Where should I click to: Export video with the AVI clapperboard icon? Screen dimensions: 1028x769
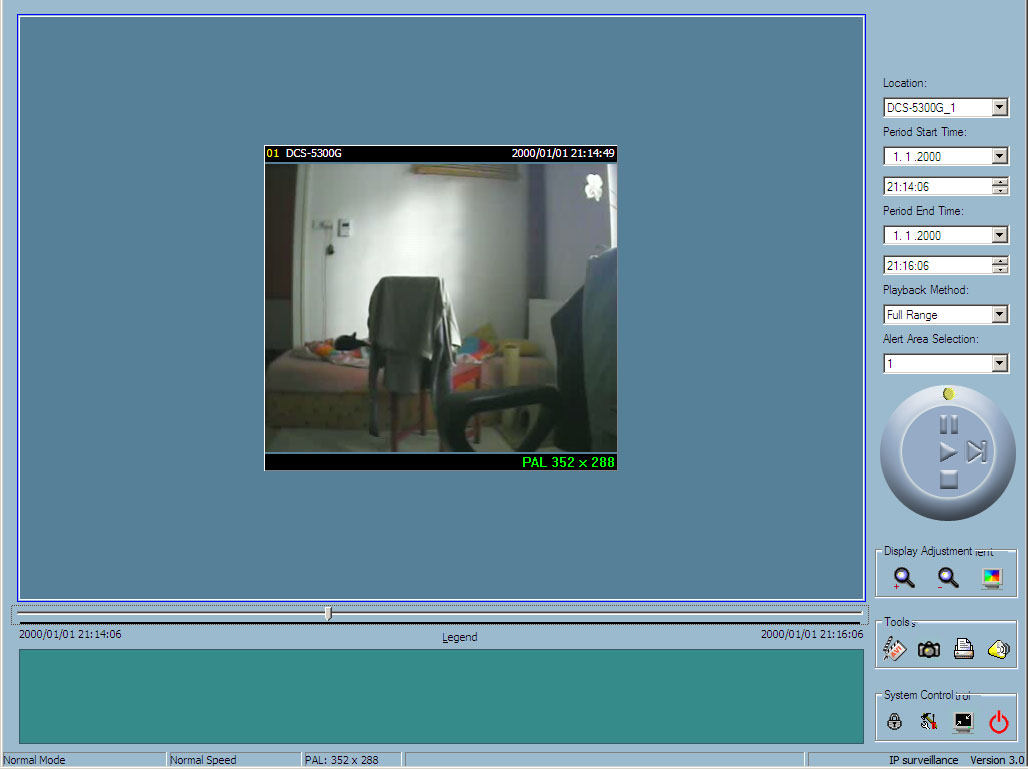point(895,650)
